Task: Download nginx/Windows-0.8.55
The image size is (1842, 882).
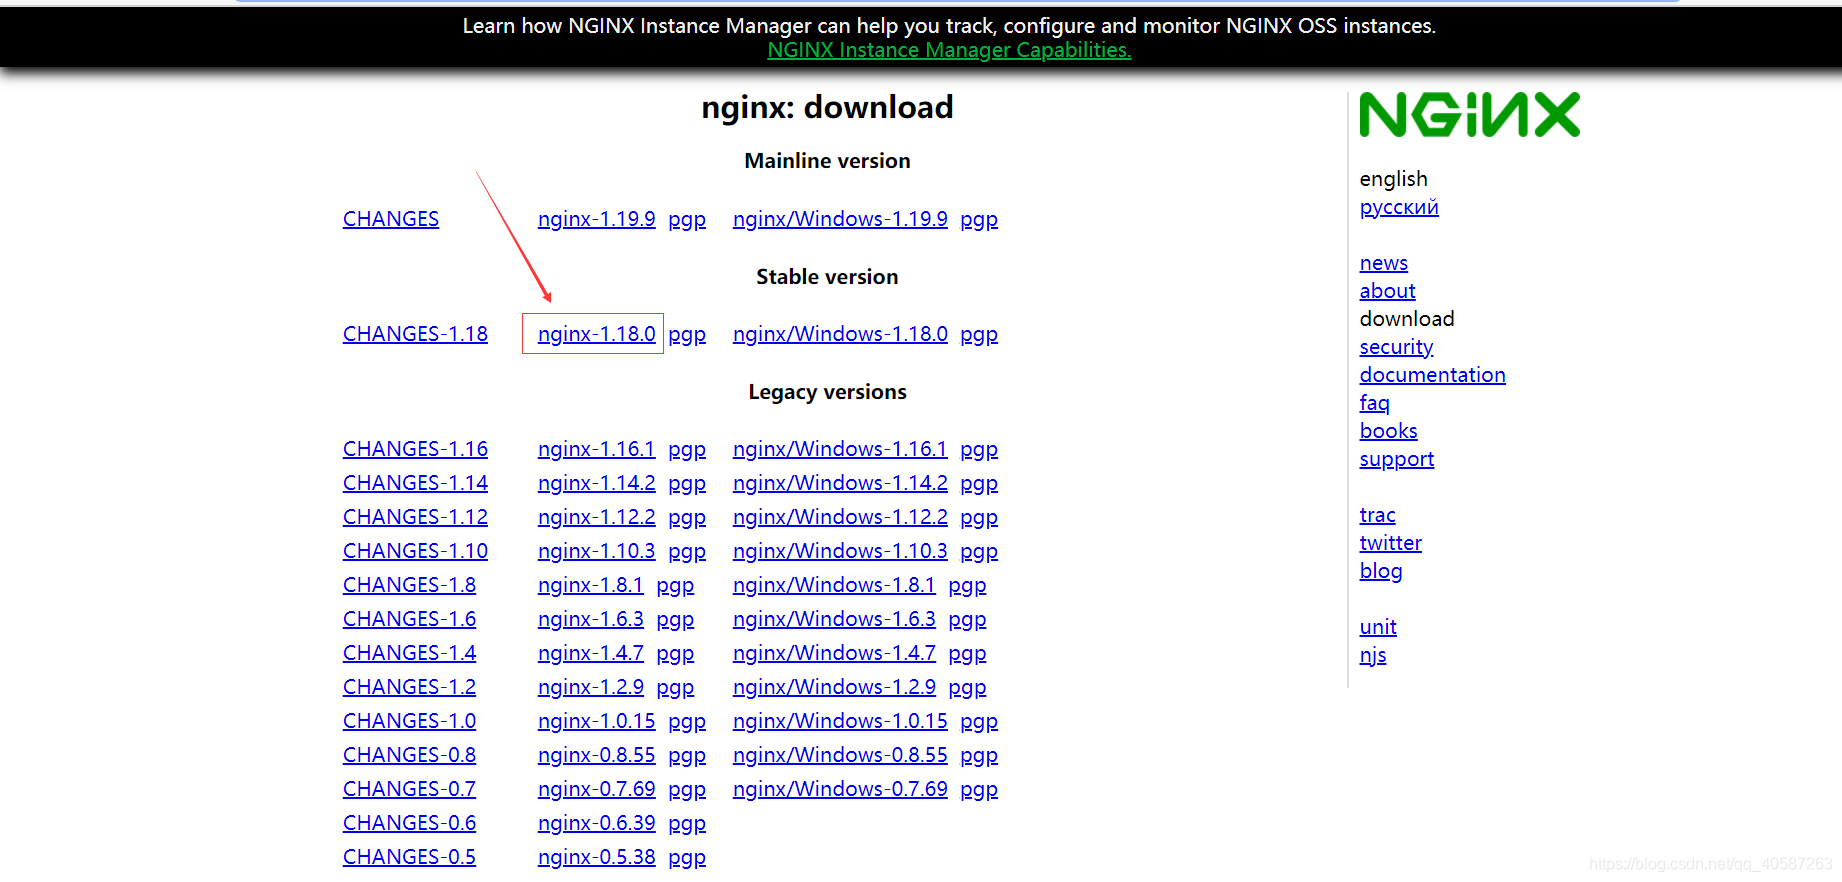Action: [840, 755]
